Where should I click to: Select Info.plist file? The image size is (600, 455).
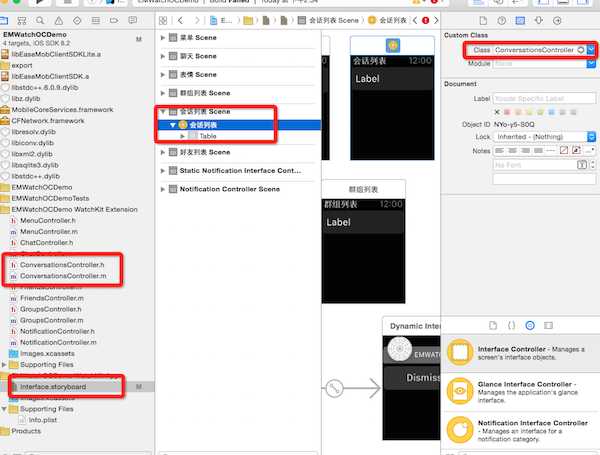(x=42, y=420)
